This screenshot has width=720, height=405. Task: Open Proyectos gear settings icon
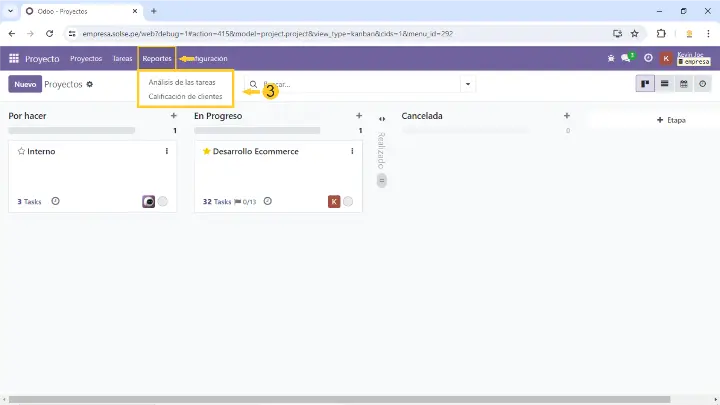pos(90,85)
